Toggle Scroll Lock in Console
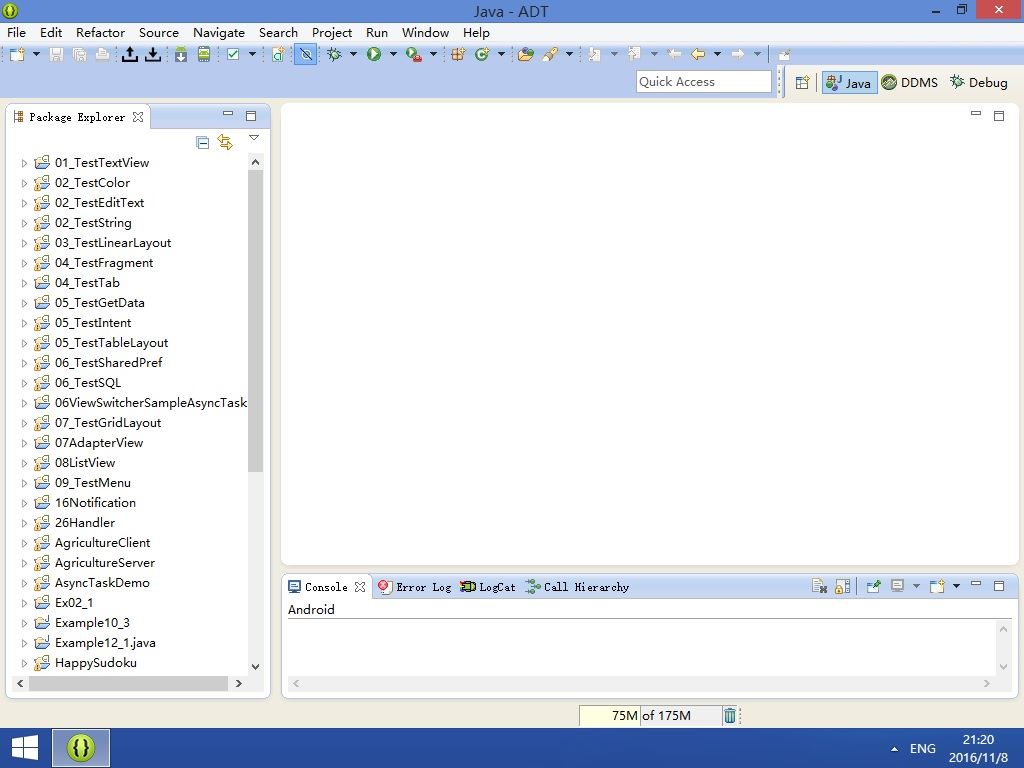The height and width of the screenshot is (768, 1024). coord(842,586)
